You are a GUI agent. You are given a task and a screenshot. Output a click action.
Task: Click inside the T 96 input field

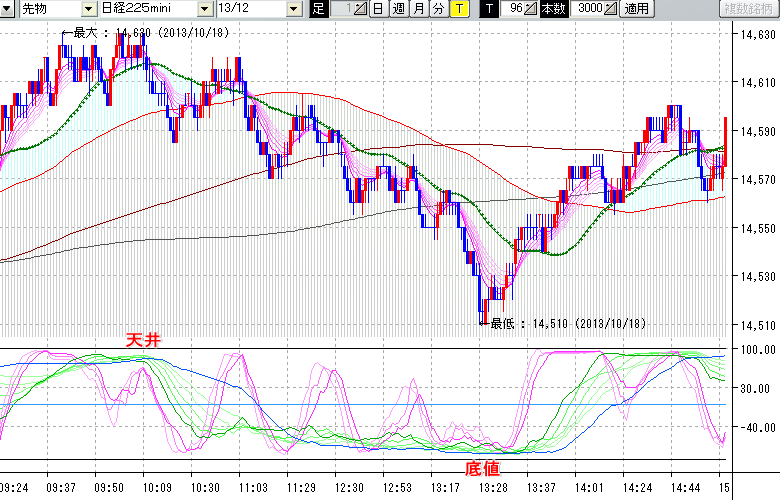(514, 9)
